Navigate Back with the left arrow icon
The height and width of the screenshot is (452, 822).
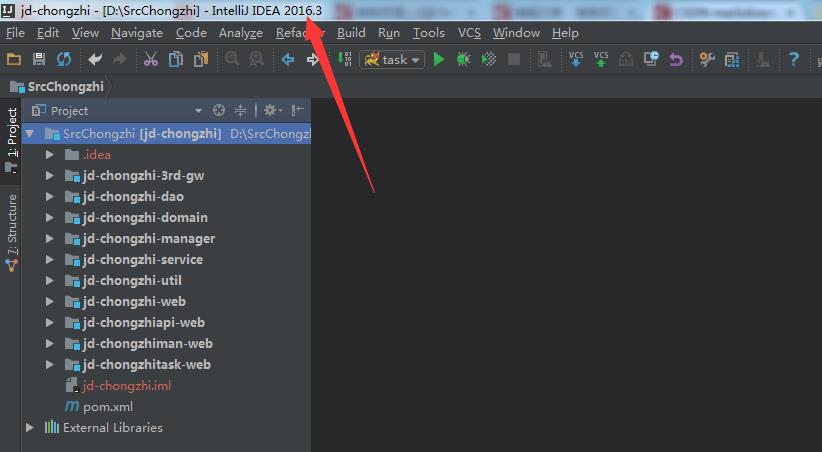point(288,59)
